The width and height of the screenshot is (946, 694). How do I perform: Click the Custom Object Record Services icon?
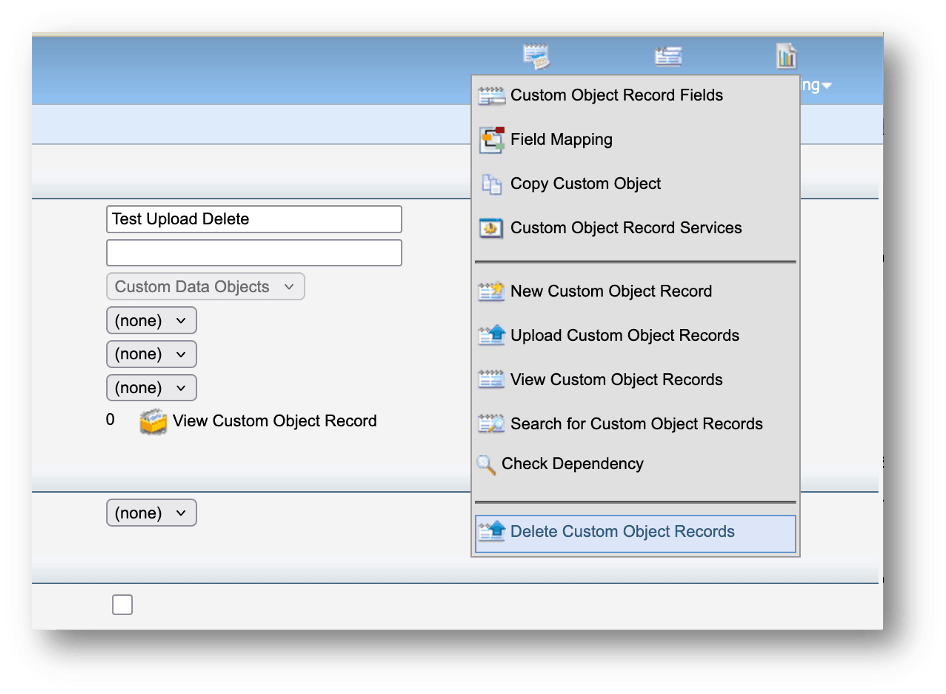tap(491, 229)
